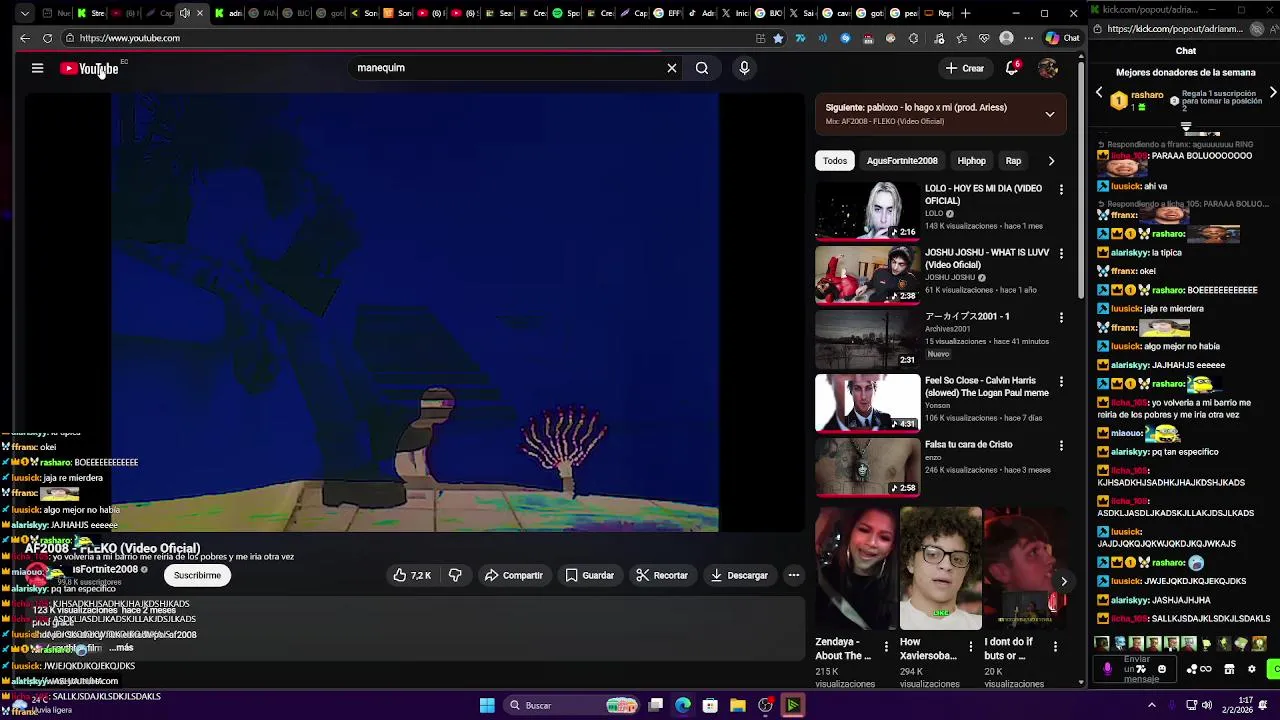The height and width of the screenshot is (720, 1280).
Task: Like the video with 7,2 K
Action: point(412,575)
